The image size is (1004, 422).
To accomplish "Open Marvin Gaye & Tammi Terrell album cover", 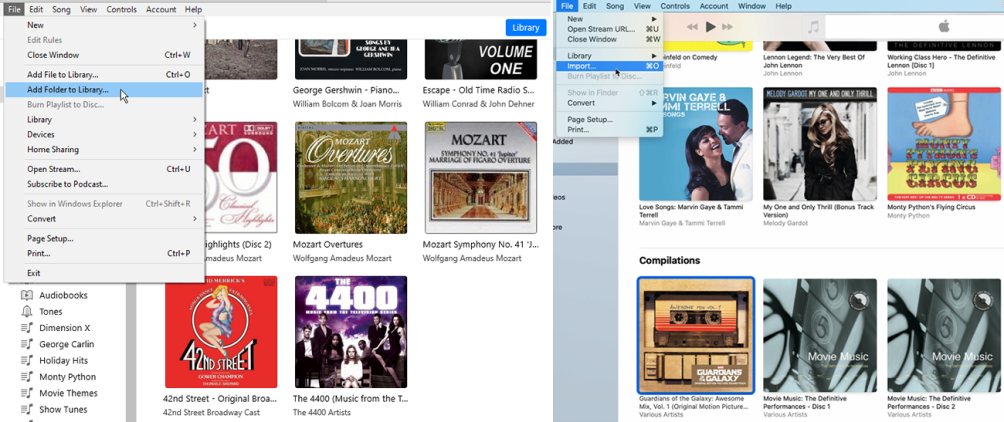I will point(696,144).
